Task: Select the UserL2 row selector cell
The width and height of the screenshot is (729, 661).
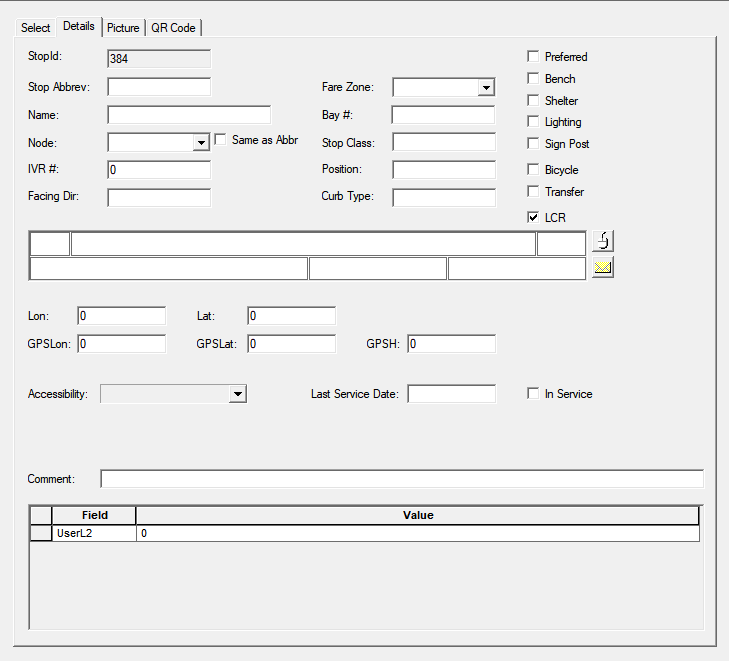Action: tap(41, 533)
